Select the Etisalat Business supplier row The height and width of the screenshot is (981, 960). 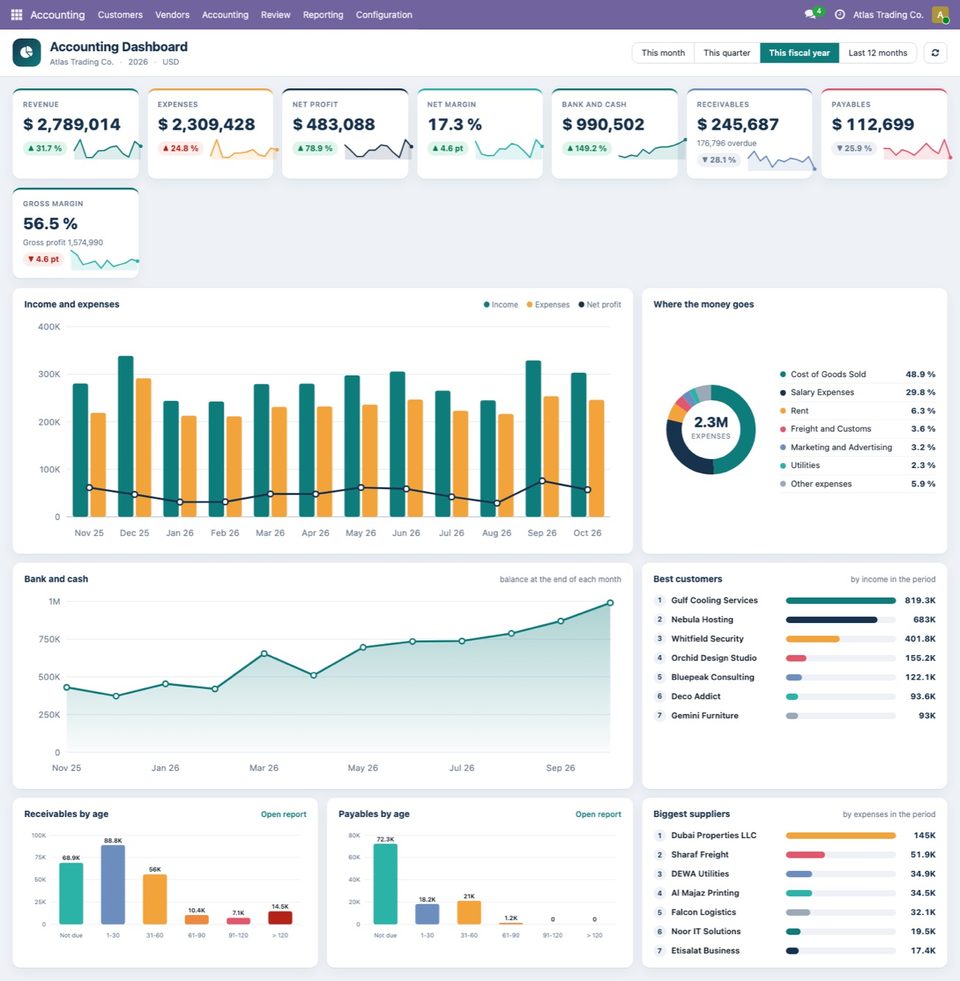(x=794, y=951)
